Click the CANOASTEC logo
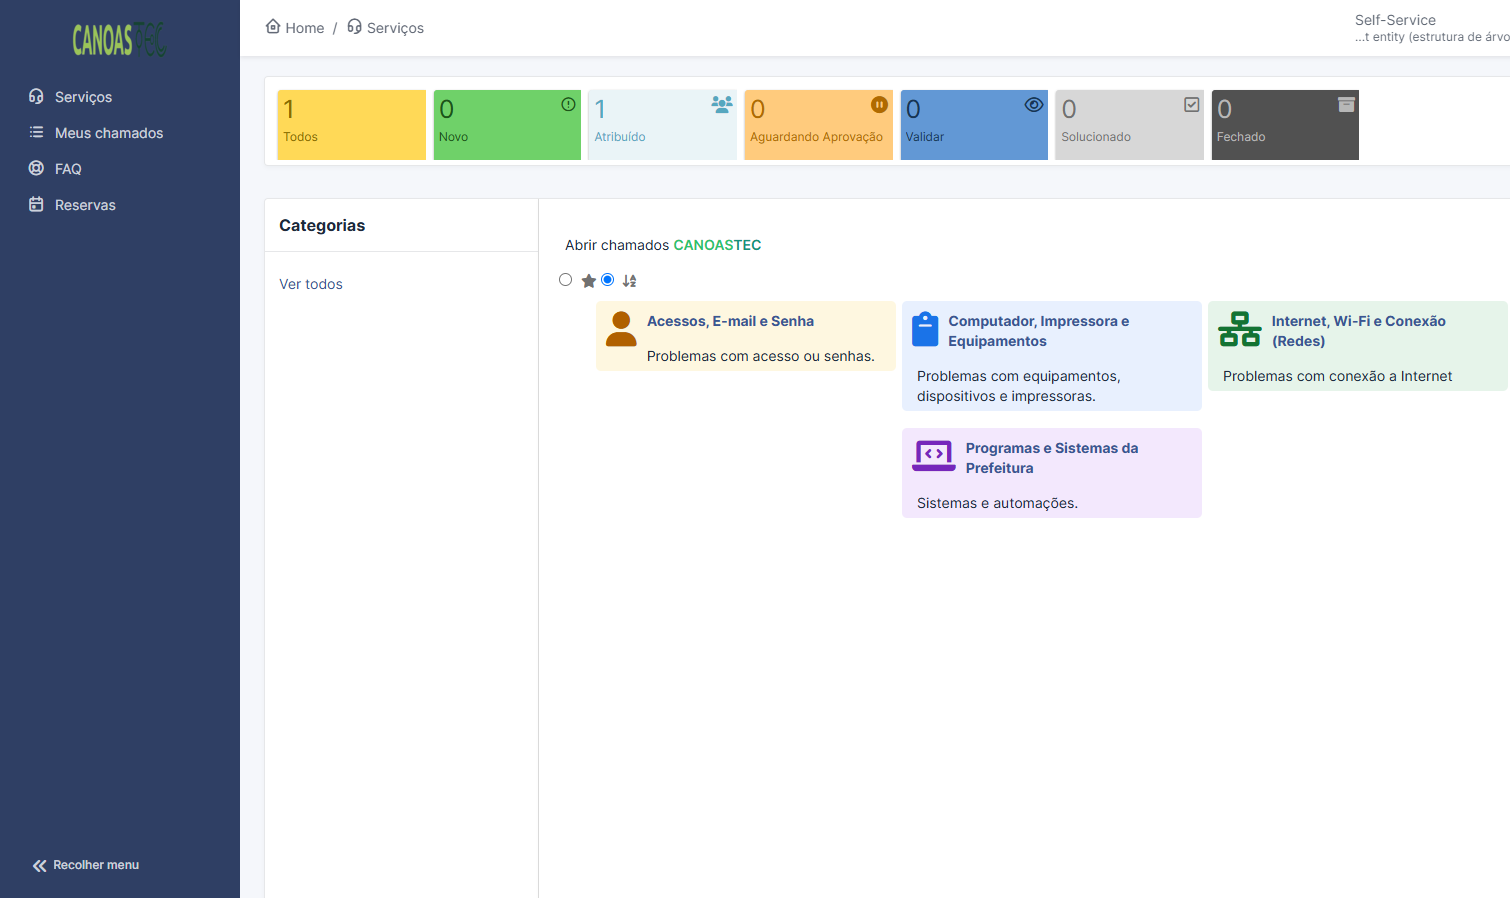The height and width of the screenshot is (898, 1510). 119,40
